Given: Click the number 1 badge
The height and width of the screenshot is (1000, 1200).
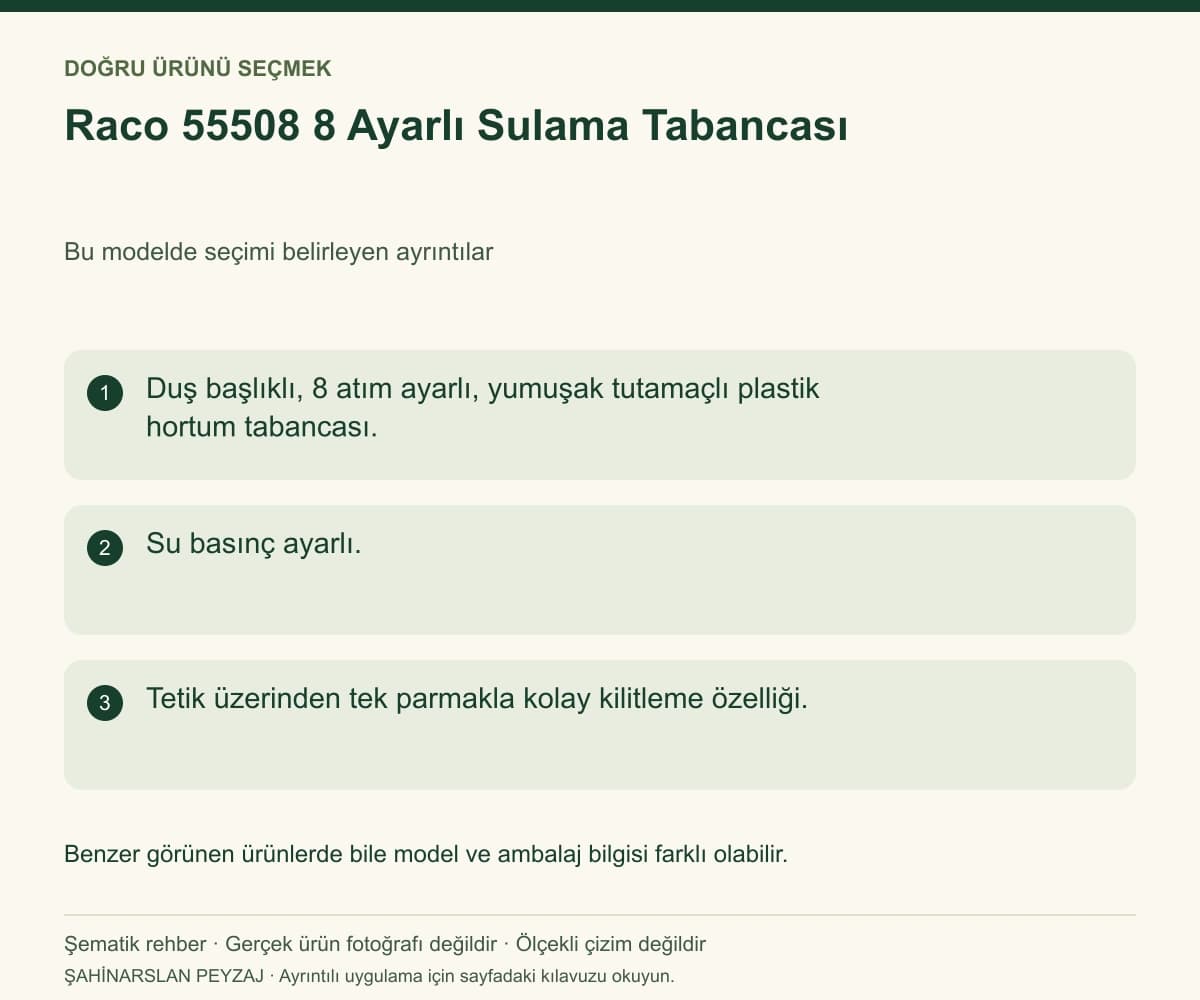Looking at the screenshot, I should [105, 393].
